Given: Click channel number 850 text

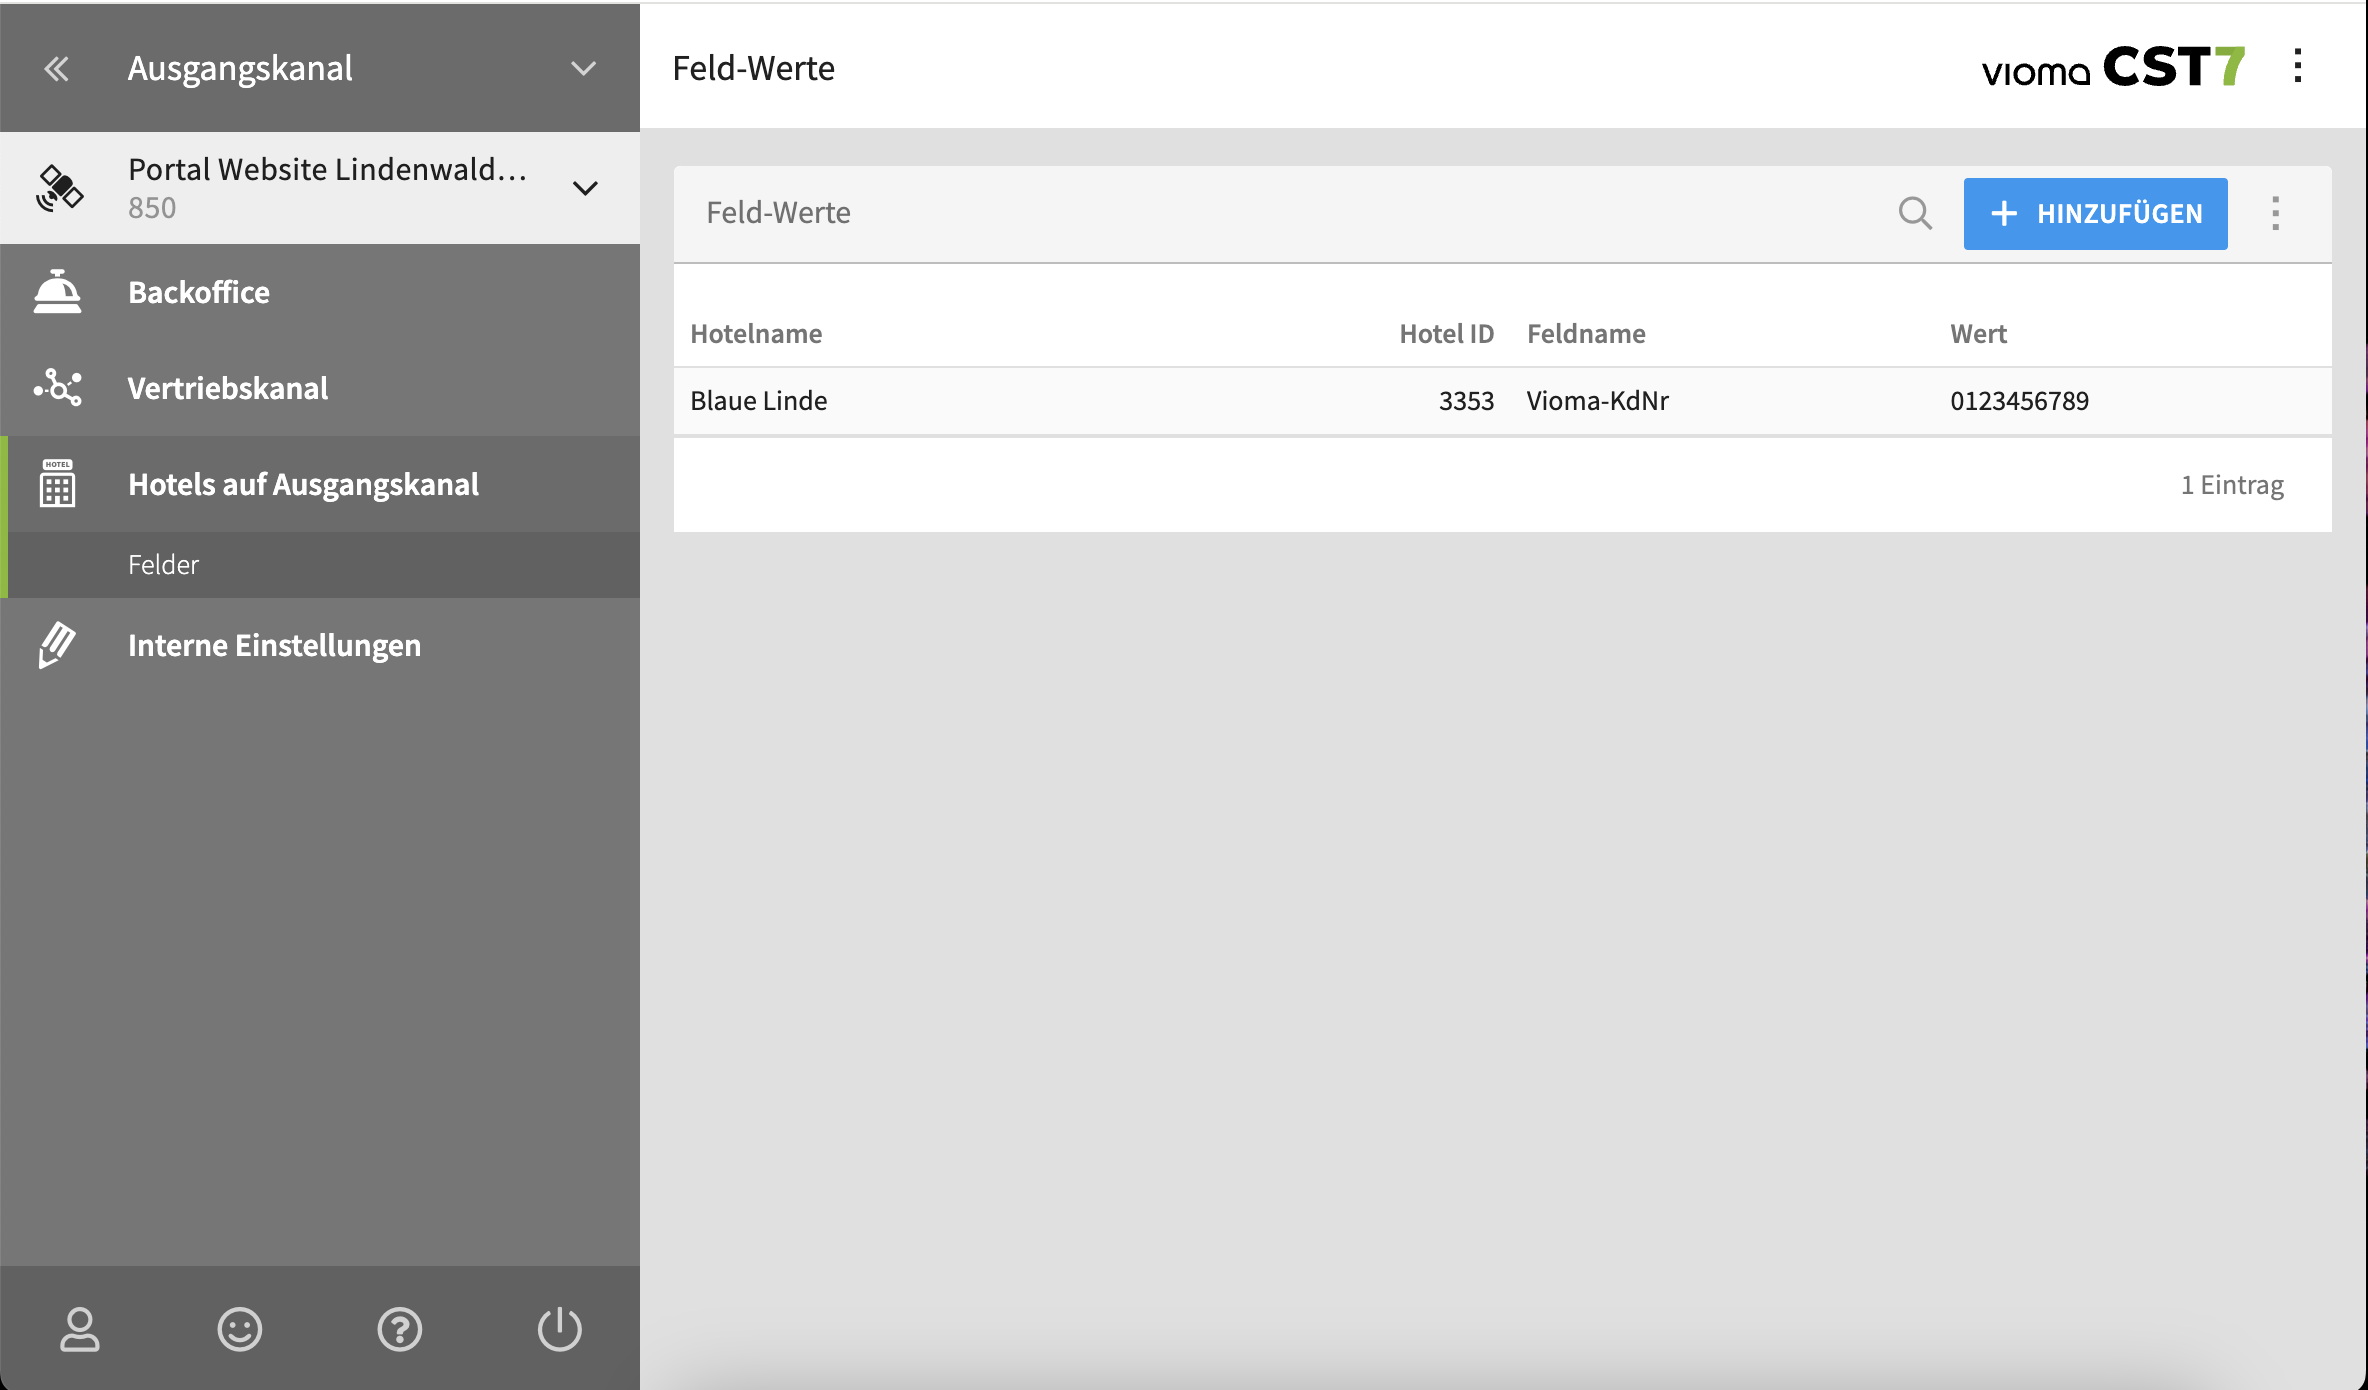Looking at the screenshot, I should click(152, 208).
